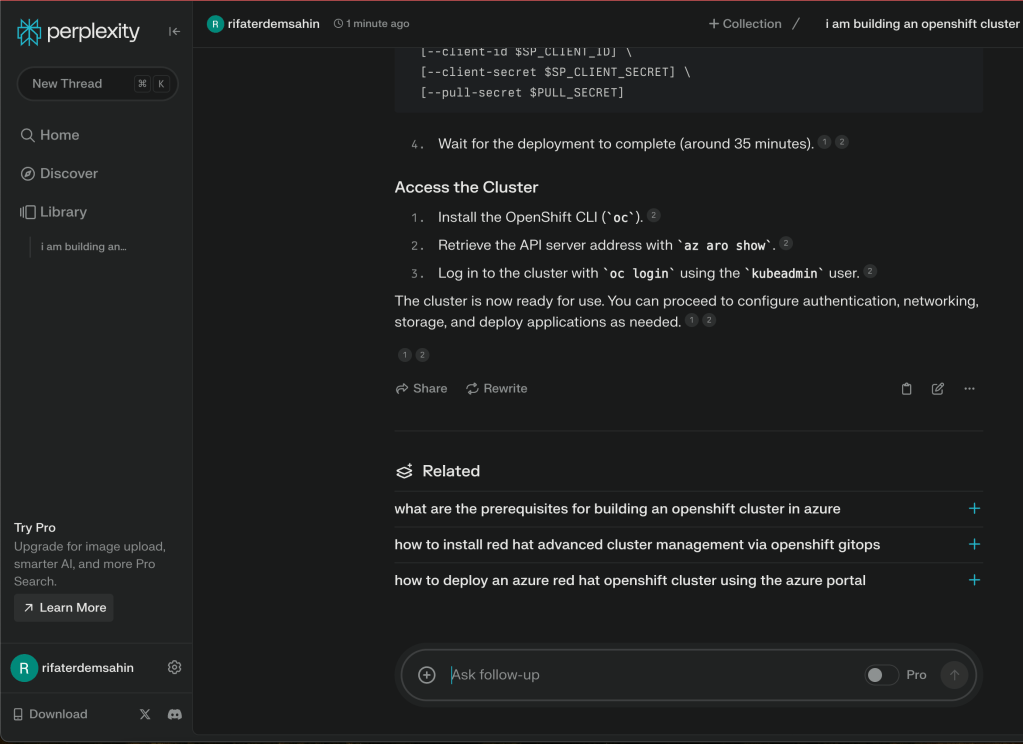
Task: Expand plus for prerequisites question
Action: (974, 508)
